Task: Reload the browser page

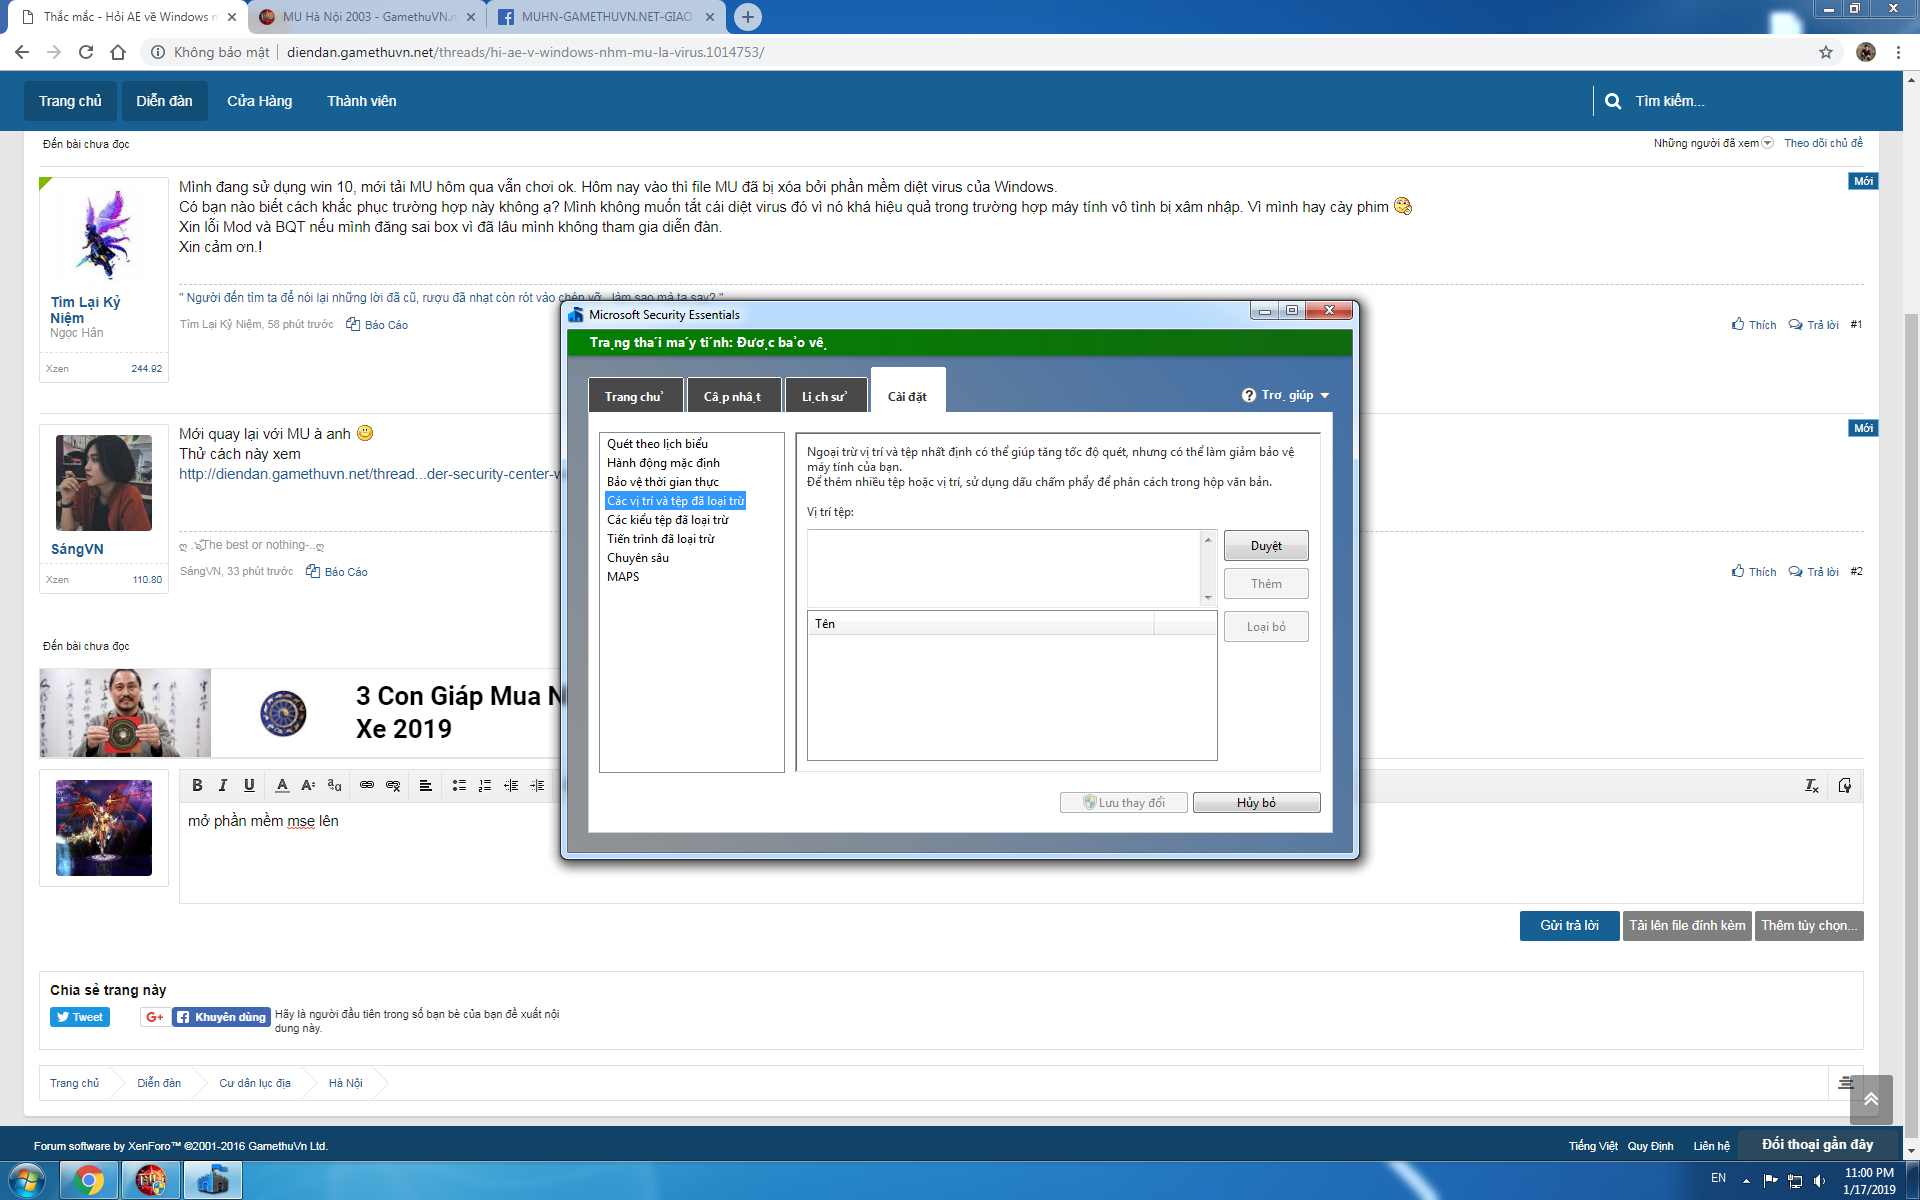Action: click(86, 52)
